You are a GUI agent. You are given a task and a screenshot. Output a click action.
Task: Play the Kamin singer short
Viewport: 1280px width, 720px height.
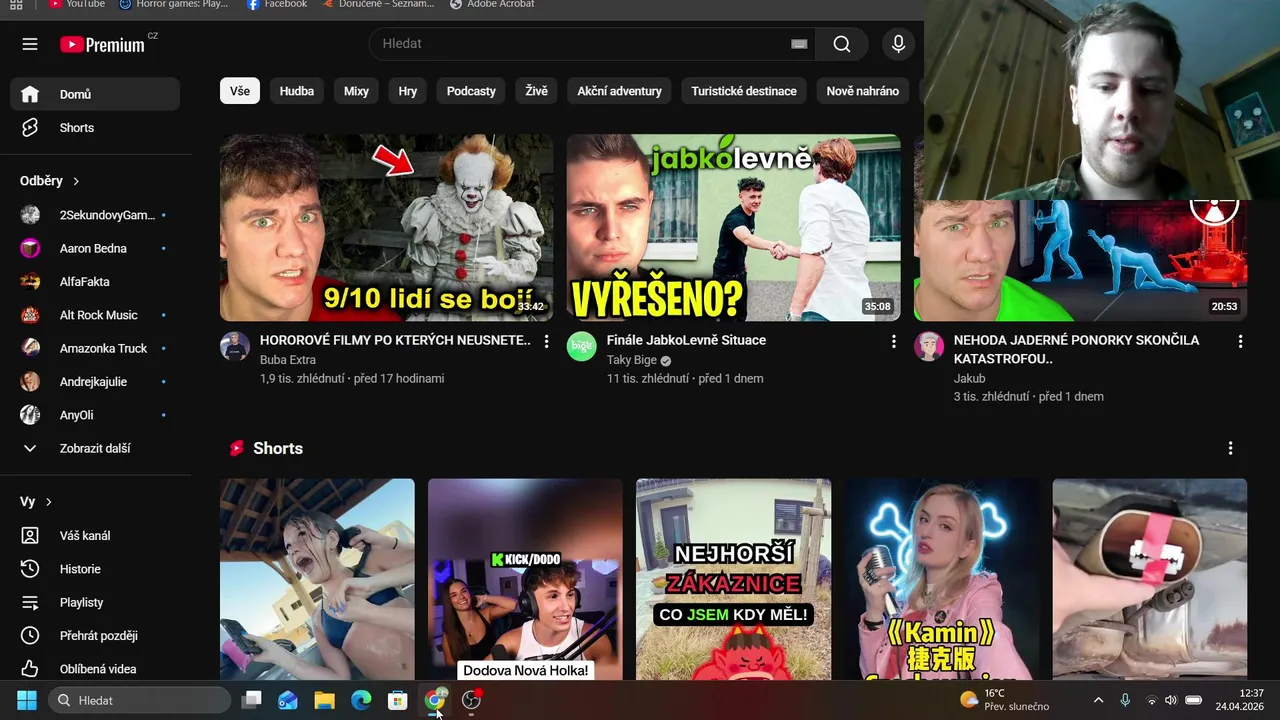[942, 580]
